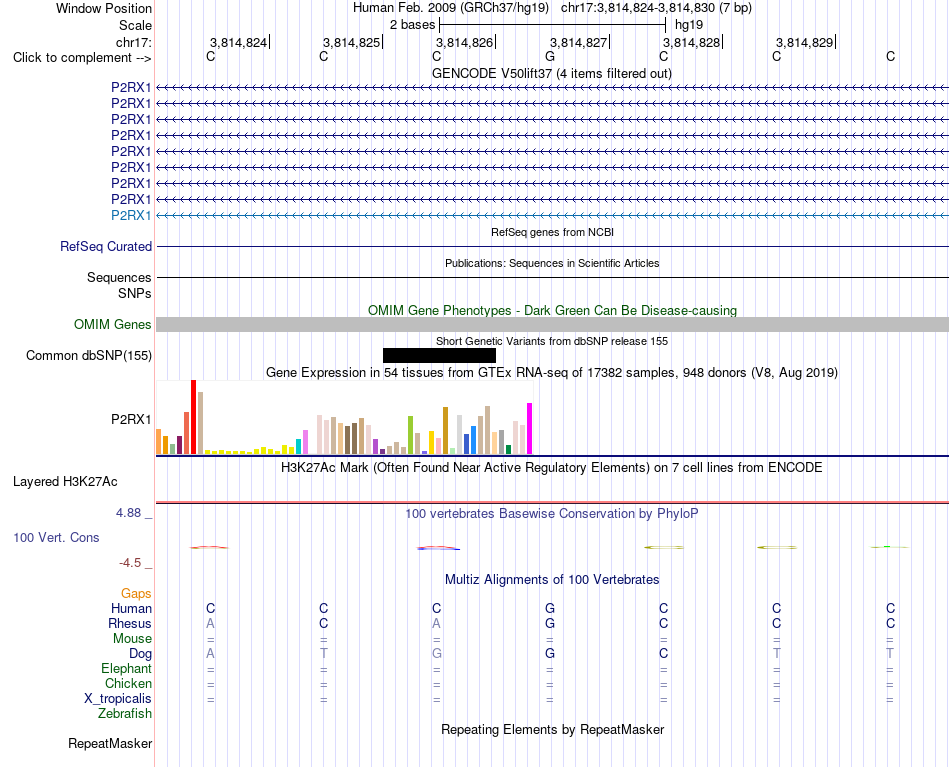Viewport: 950px width, 767px height.
Task: Click the G base in the ruler sequence
Action: click(550, 56)
